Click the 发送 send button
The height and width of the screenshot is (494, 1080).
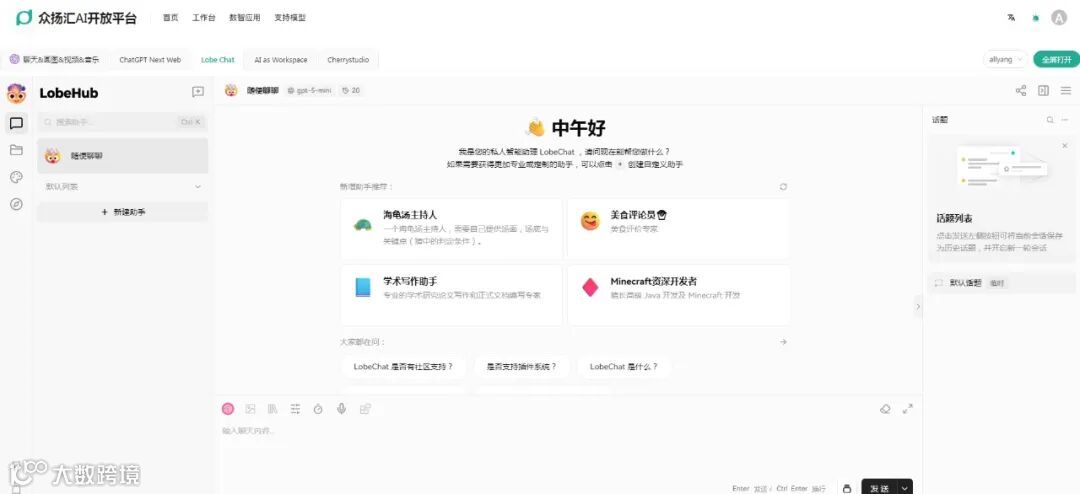pos(880,488)
